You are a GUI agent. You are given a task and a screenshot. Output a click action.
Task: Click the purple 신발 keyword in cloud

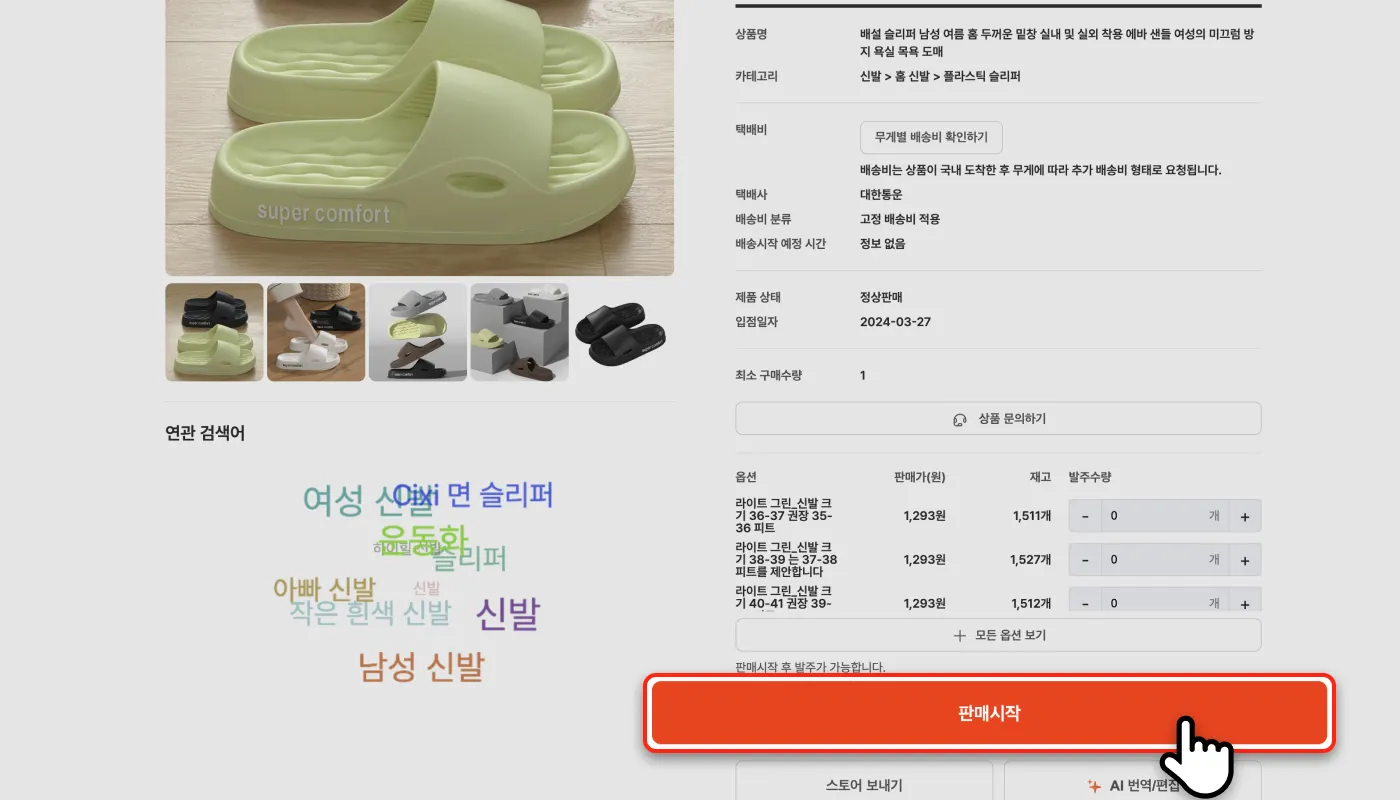click(508, 613)
